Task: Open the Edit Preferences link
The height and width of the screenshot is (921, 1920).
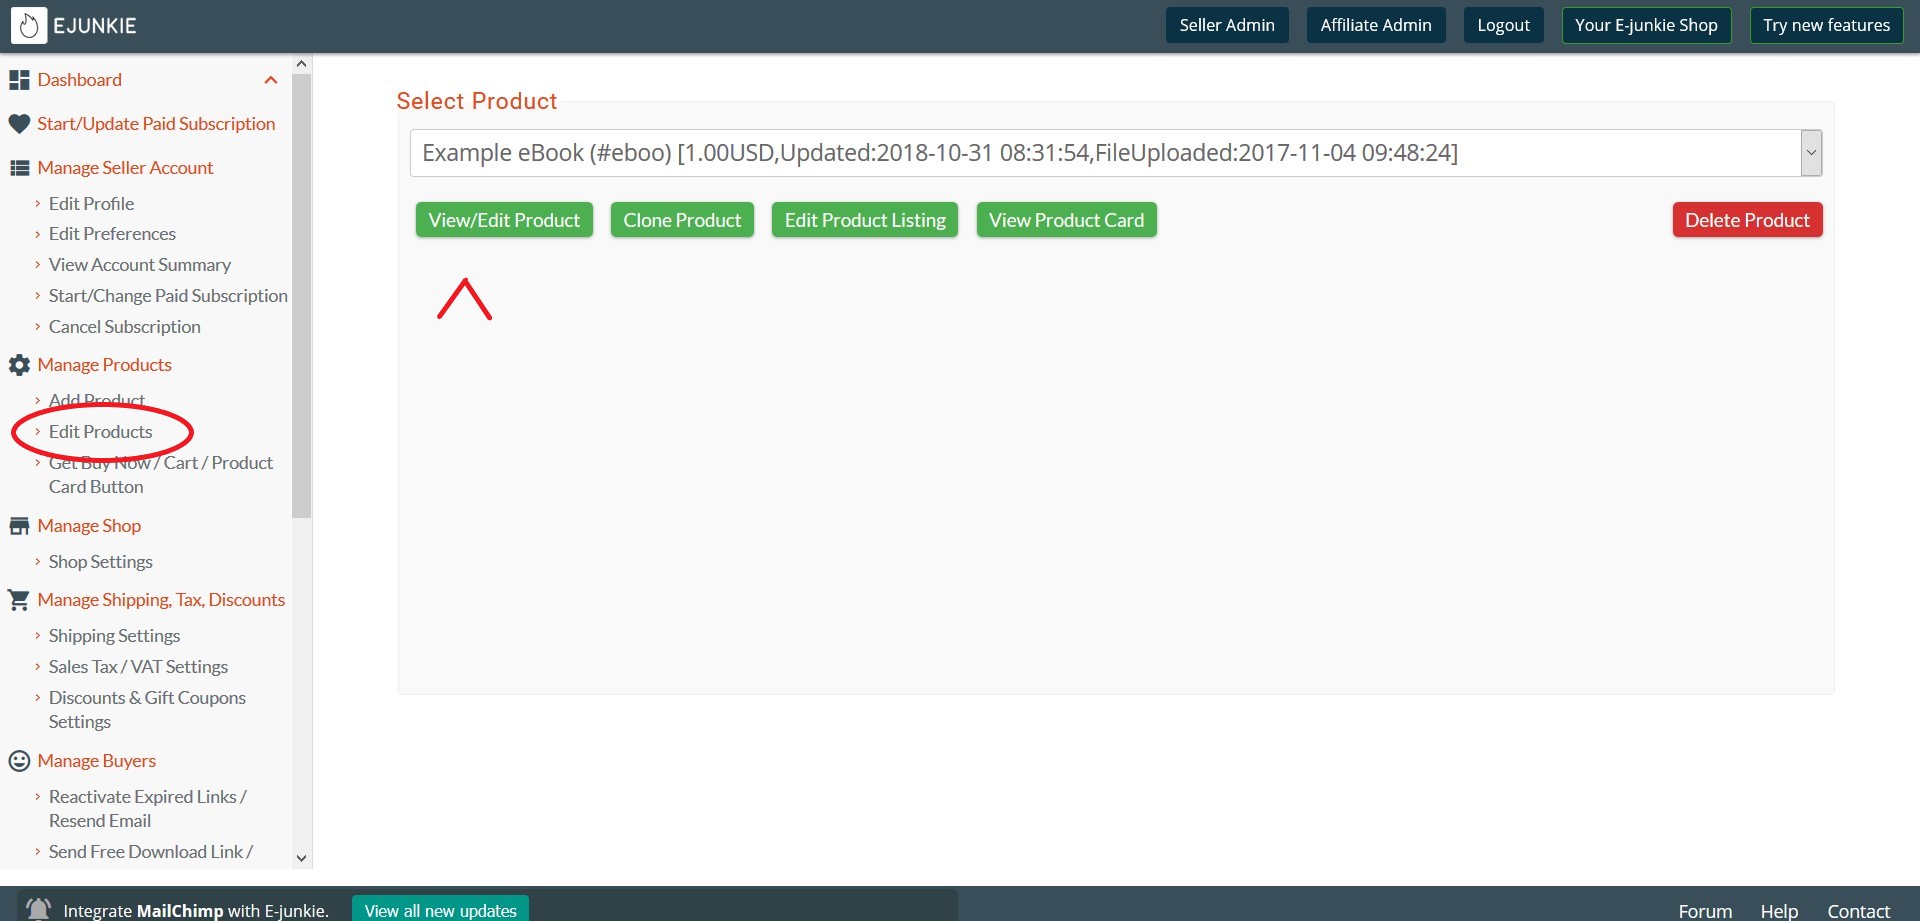Action: (x=112, y=234)
